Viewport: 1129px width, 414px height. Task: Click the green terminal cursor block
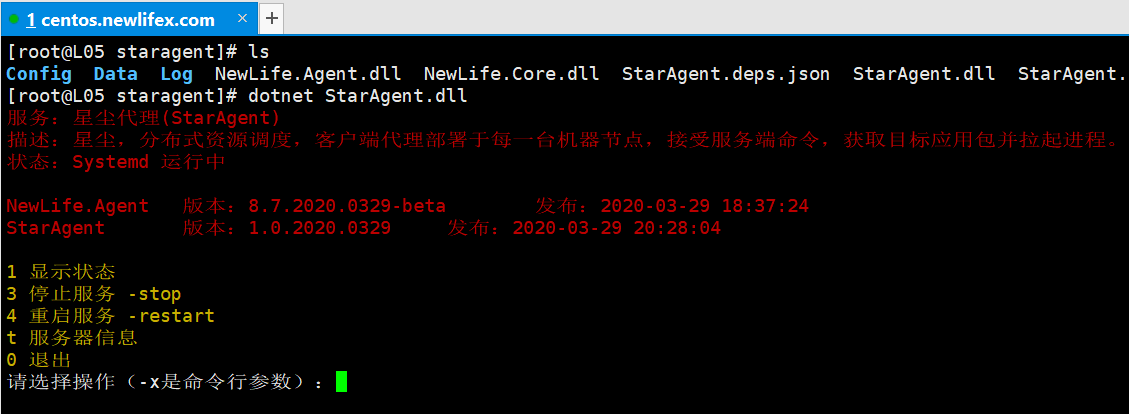click(341, 381)
